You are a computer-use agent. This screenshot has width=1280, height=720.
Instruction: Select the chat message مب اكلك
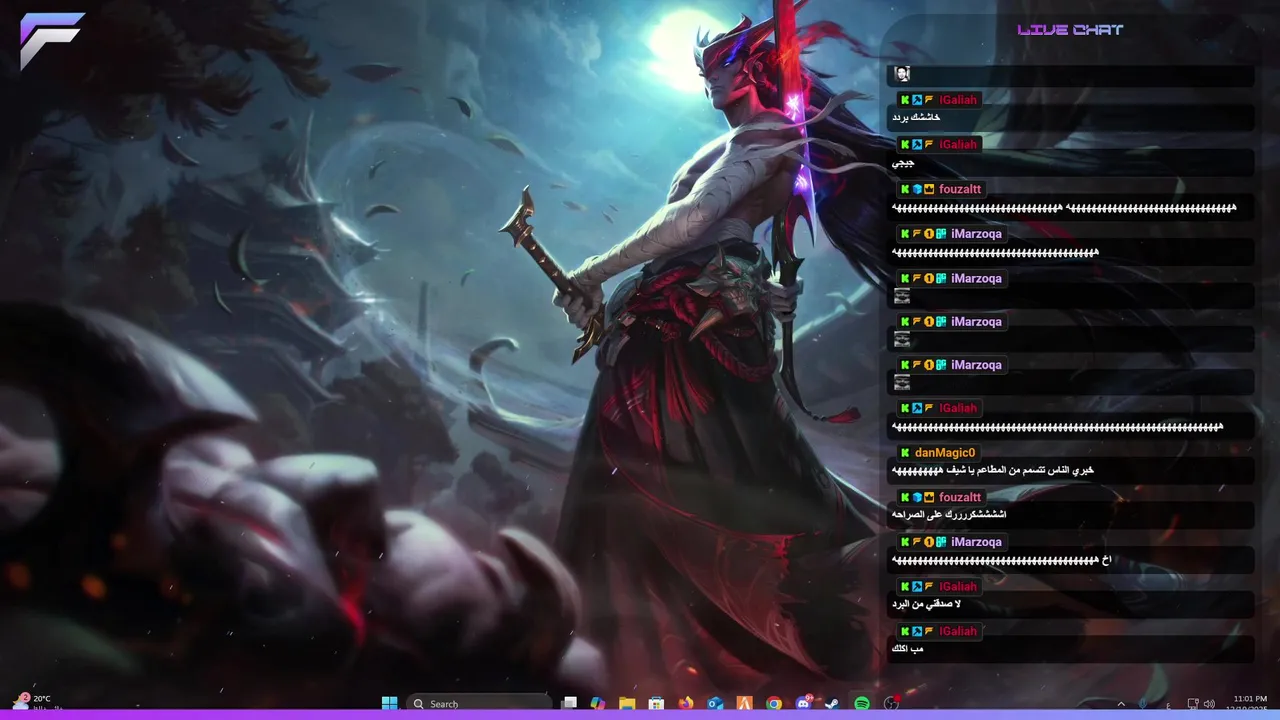tap(907, 649)
